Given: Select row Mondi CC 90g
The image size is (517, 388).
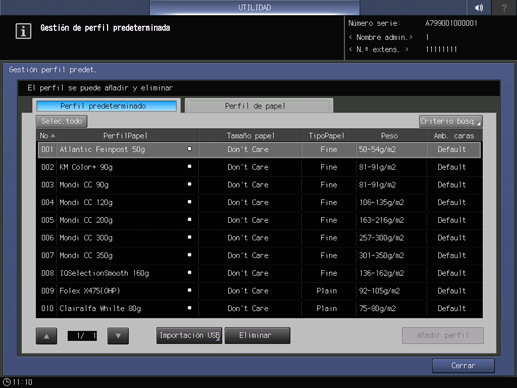Looking at the screenshot, I should 259,185.
